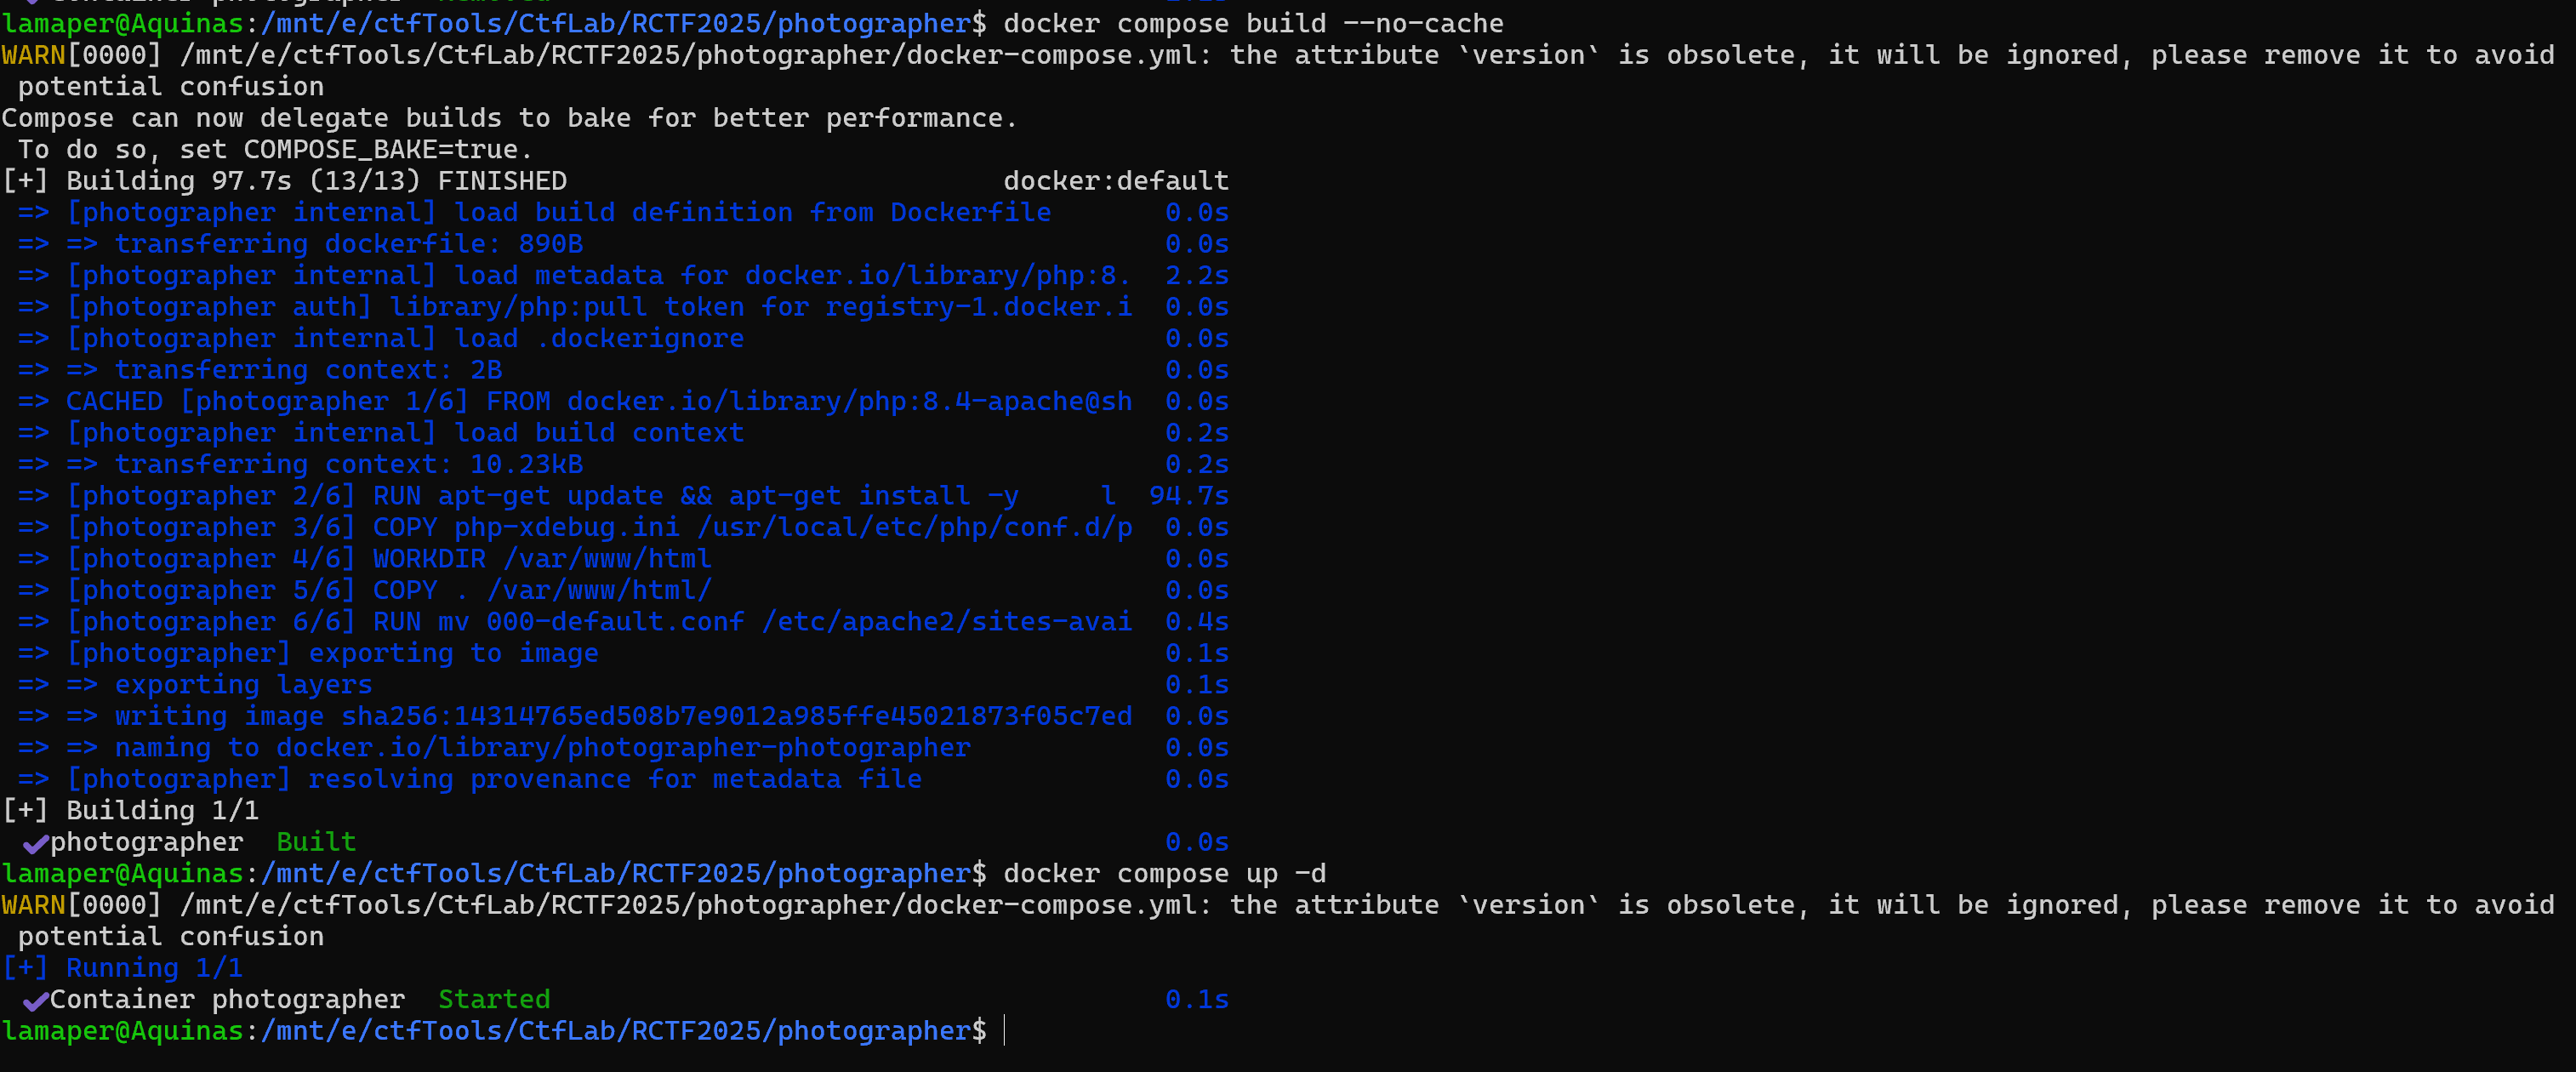Click the 'COPY php-xdebug.ini' build step line
This screenshot has width=2576, height=1072.
click(751, 527)
